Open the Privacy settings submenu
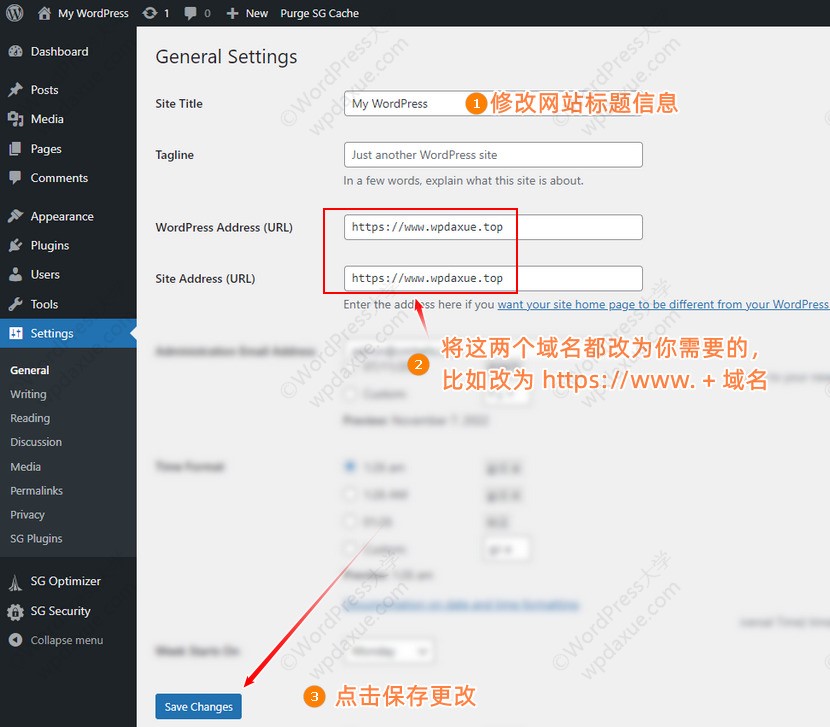The image size is (830, 727). click(28, 514)
